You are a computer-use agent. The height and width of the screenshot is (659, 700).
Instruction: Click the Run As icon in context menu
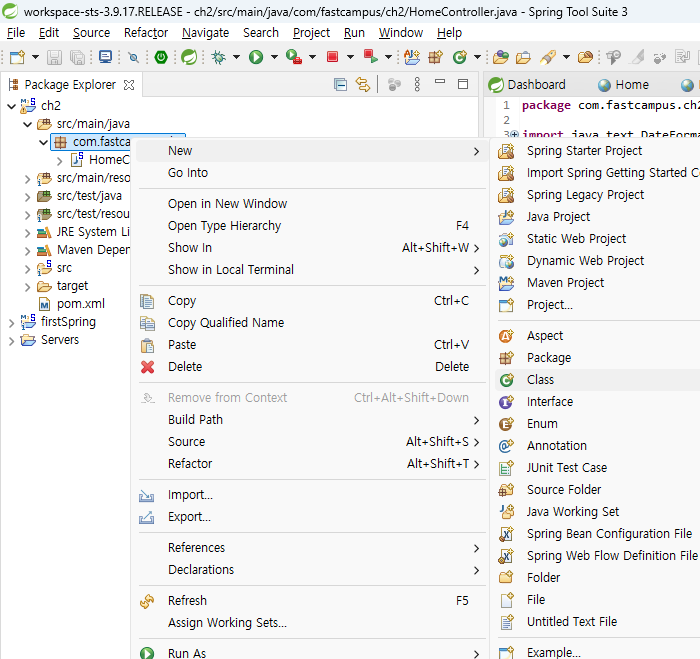tap(147, 653)
